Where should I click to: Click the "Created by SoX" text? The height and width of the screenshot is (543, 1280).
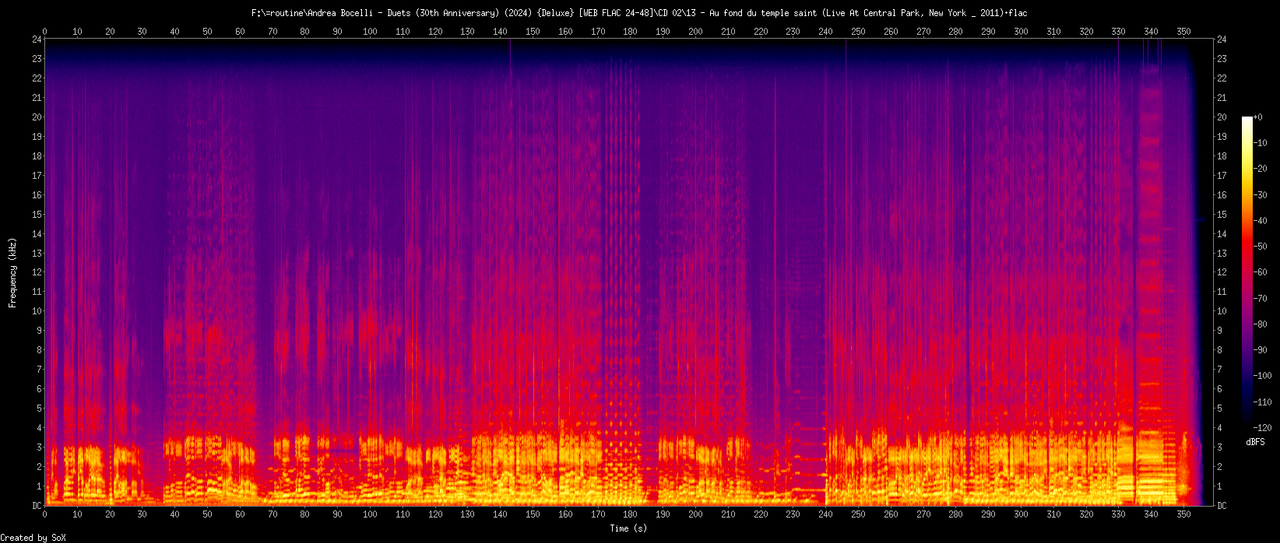point(34,538)
